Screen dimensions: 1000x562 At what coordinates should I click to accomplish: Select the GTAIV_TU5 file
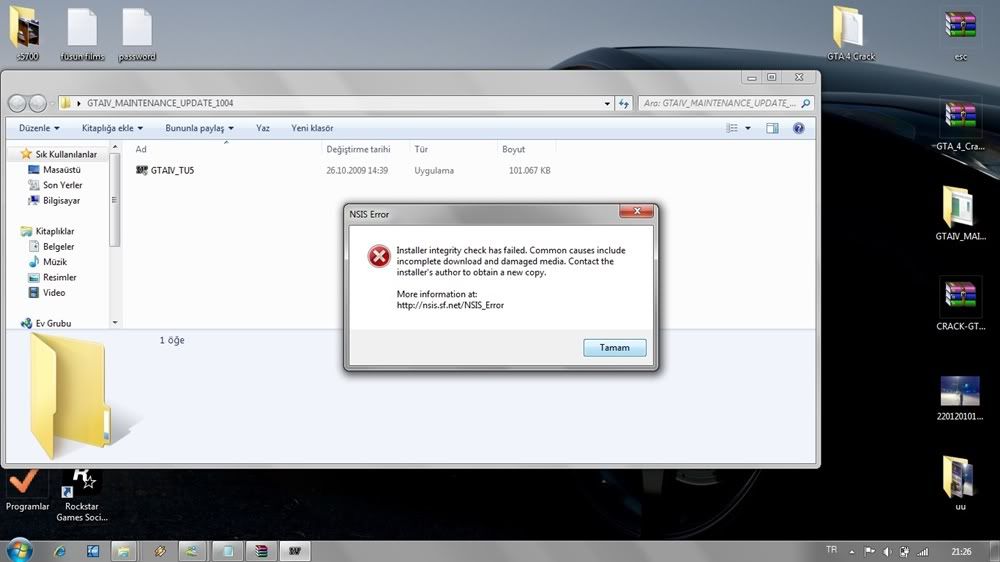(166, 170)
